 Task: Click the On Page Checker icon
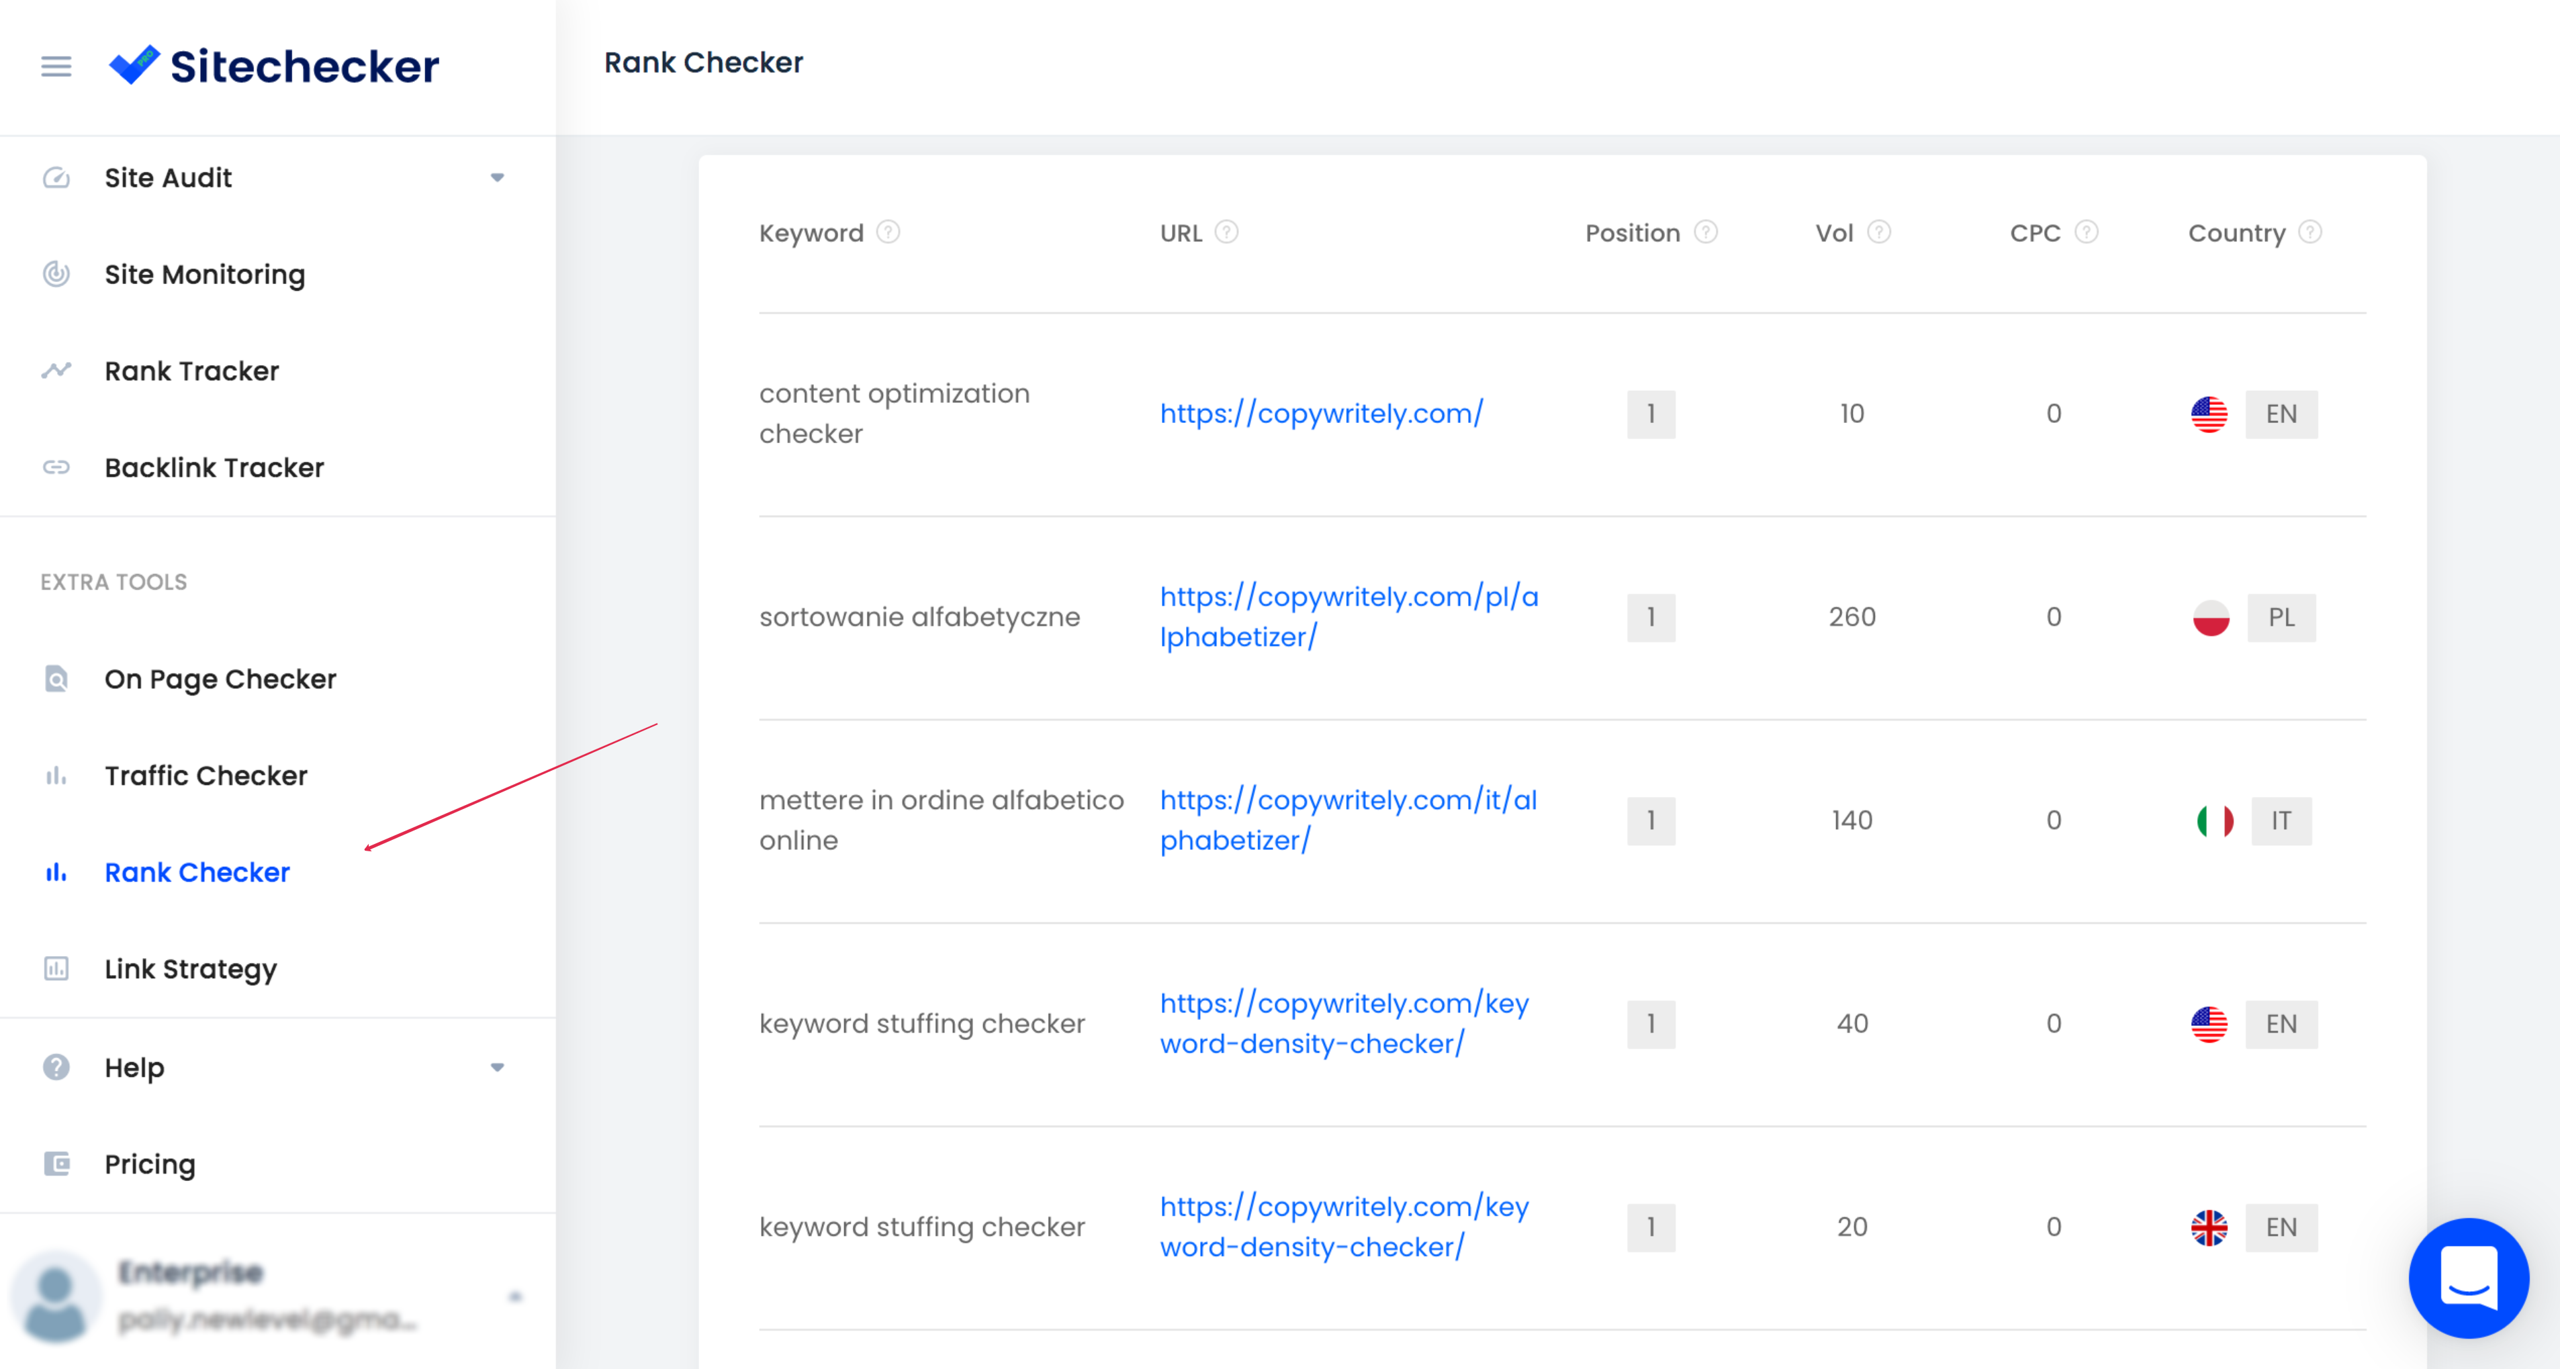[56, 677]
